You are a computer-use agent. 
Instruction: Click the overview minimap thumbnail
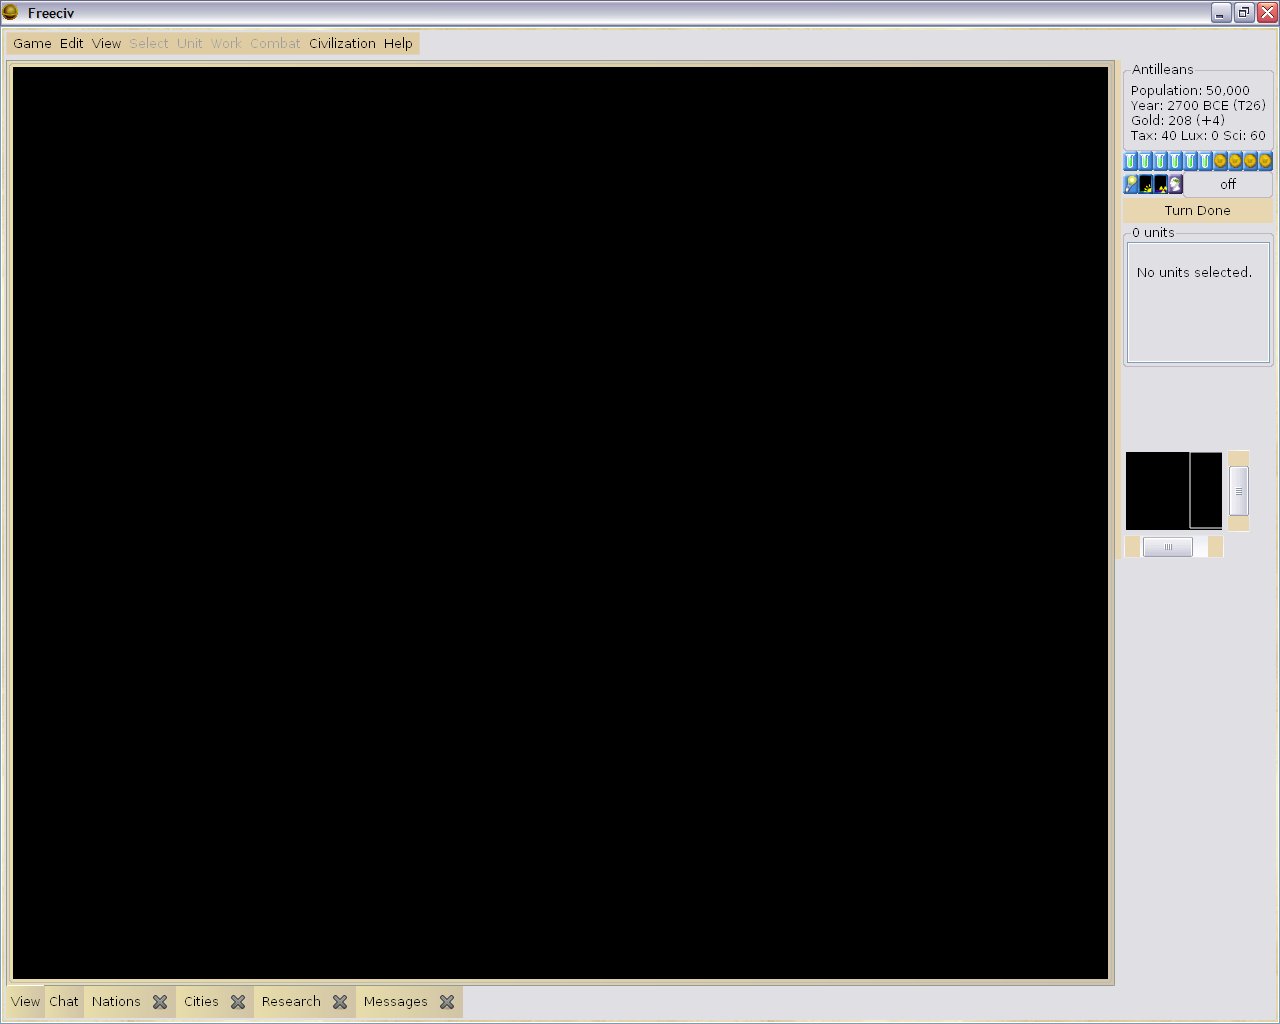(1173, 490)
